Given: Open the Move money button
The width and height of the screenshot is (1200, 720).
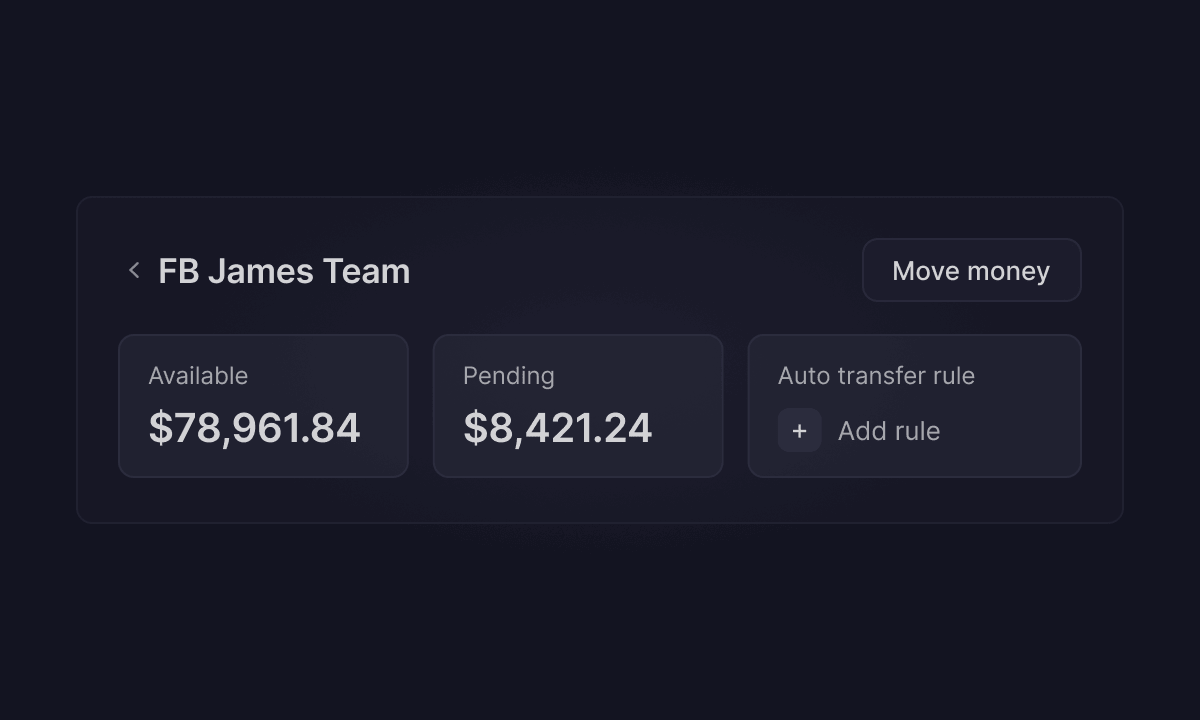Looking at the screenshot, I should tap(972, 270).
